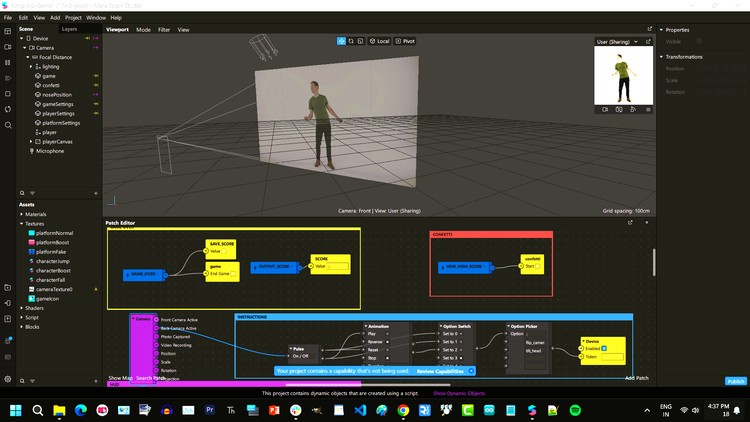Toggle Local coordinate mode in the viewport
The image size is (750, 422).
point(379,41)
